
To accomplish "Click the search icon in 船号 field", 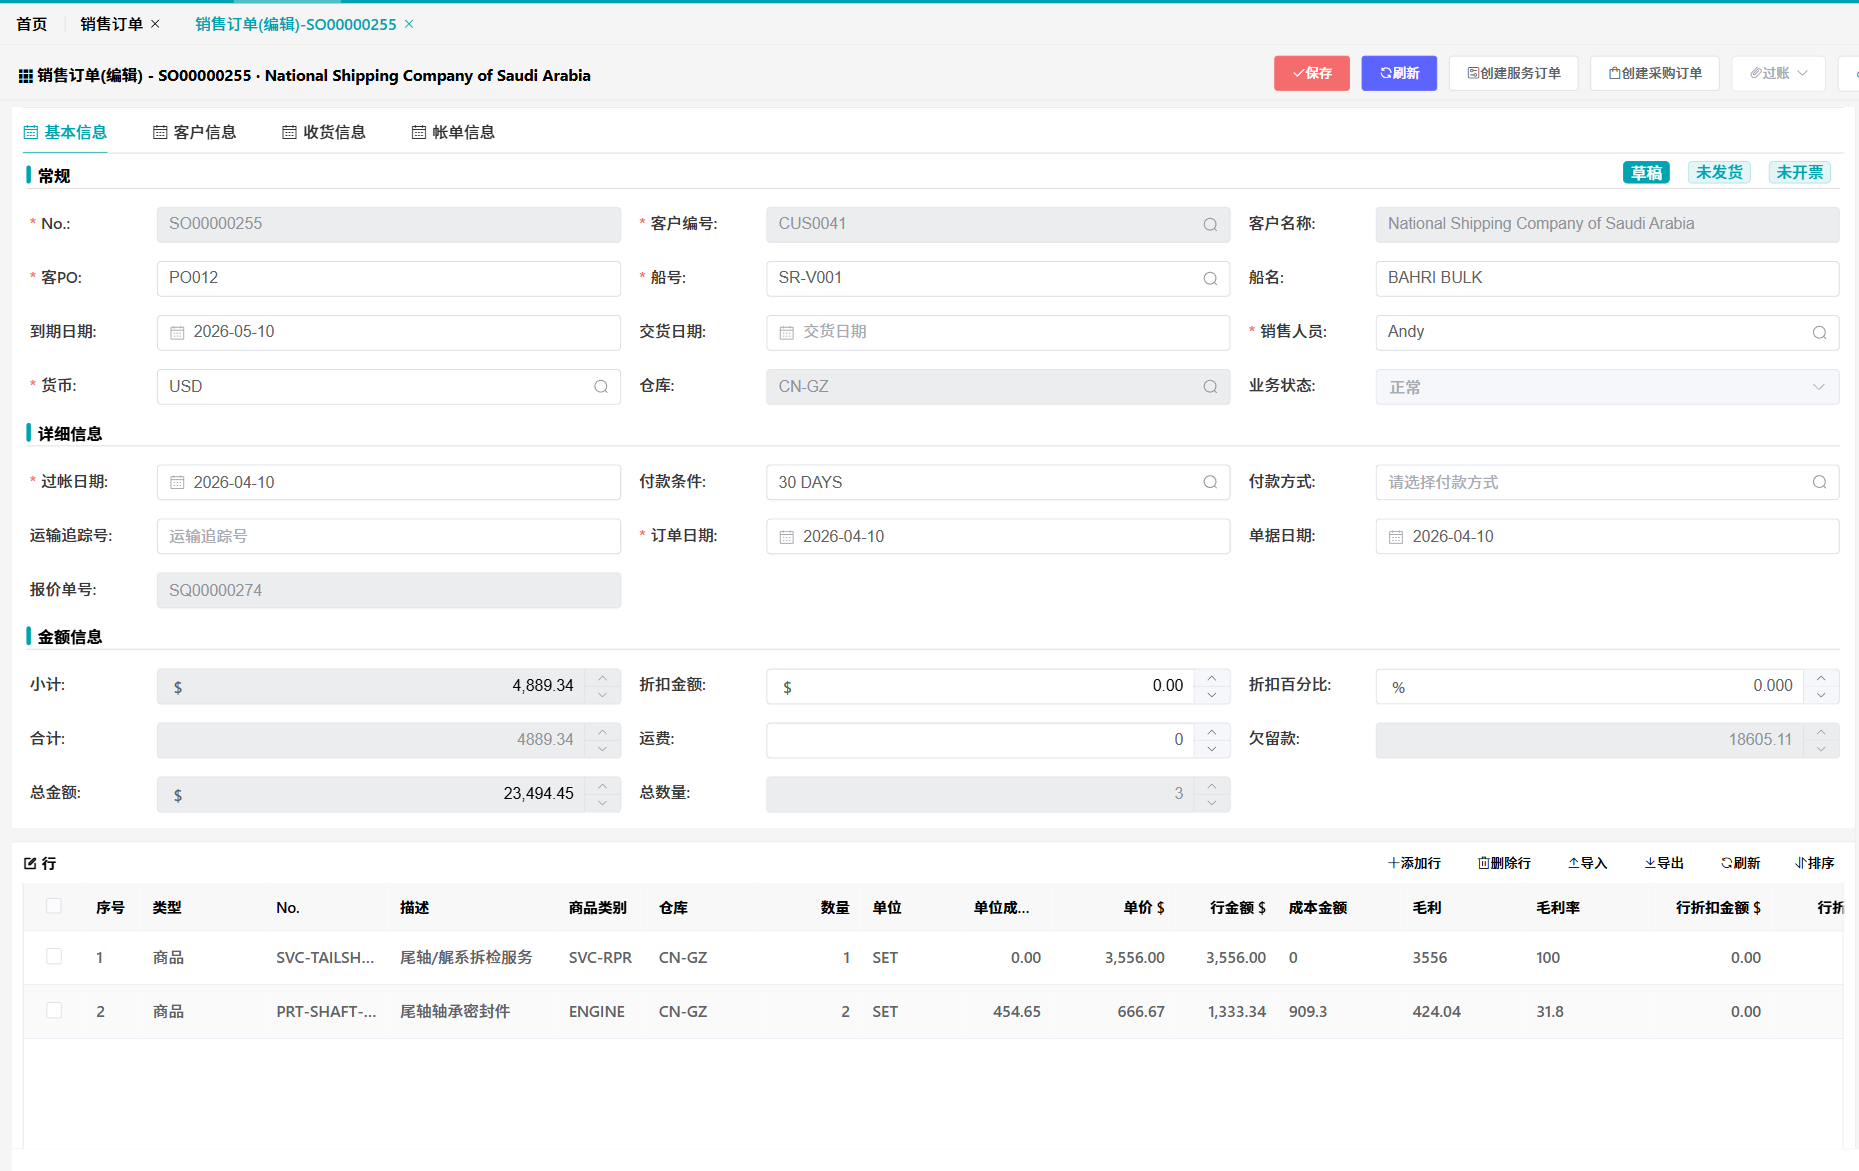I will coord(1210,279).
